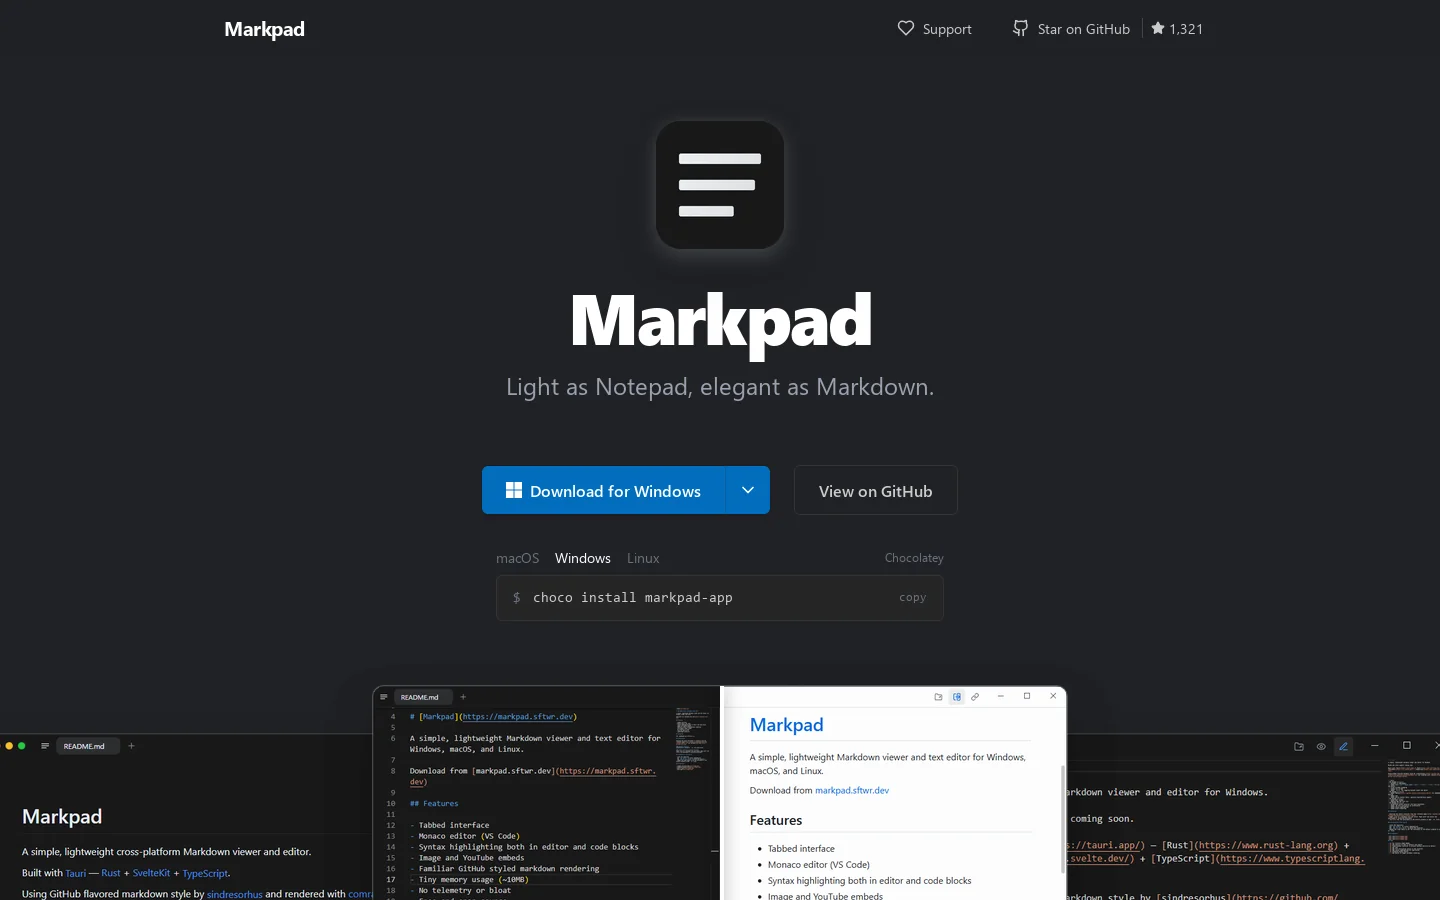Click the minimap in center editor pane

(x=692, y=738)
